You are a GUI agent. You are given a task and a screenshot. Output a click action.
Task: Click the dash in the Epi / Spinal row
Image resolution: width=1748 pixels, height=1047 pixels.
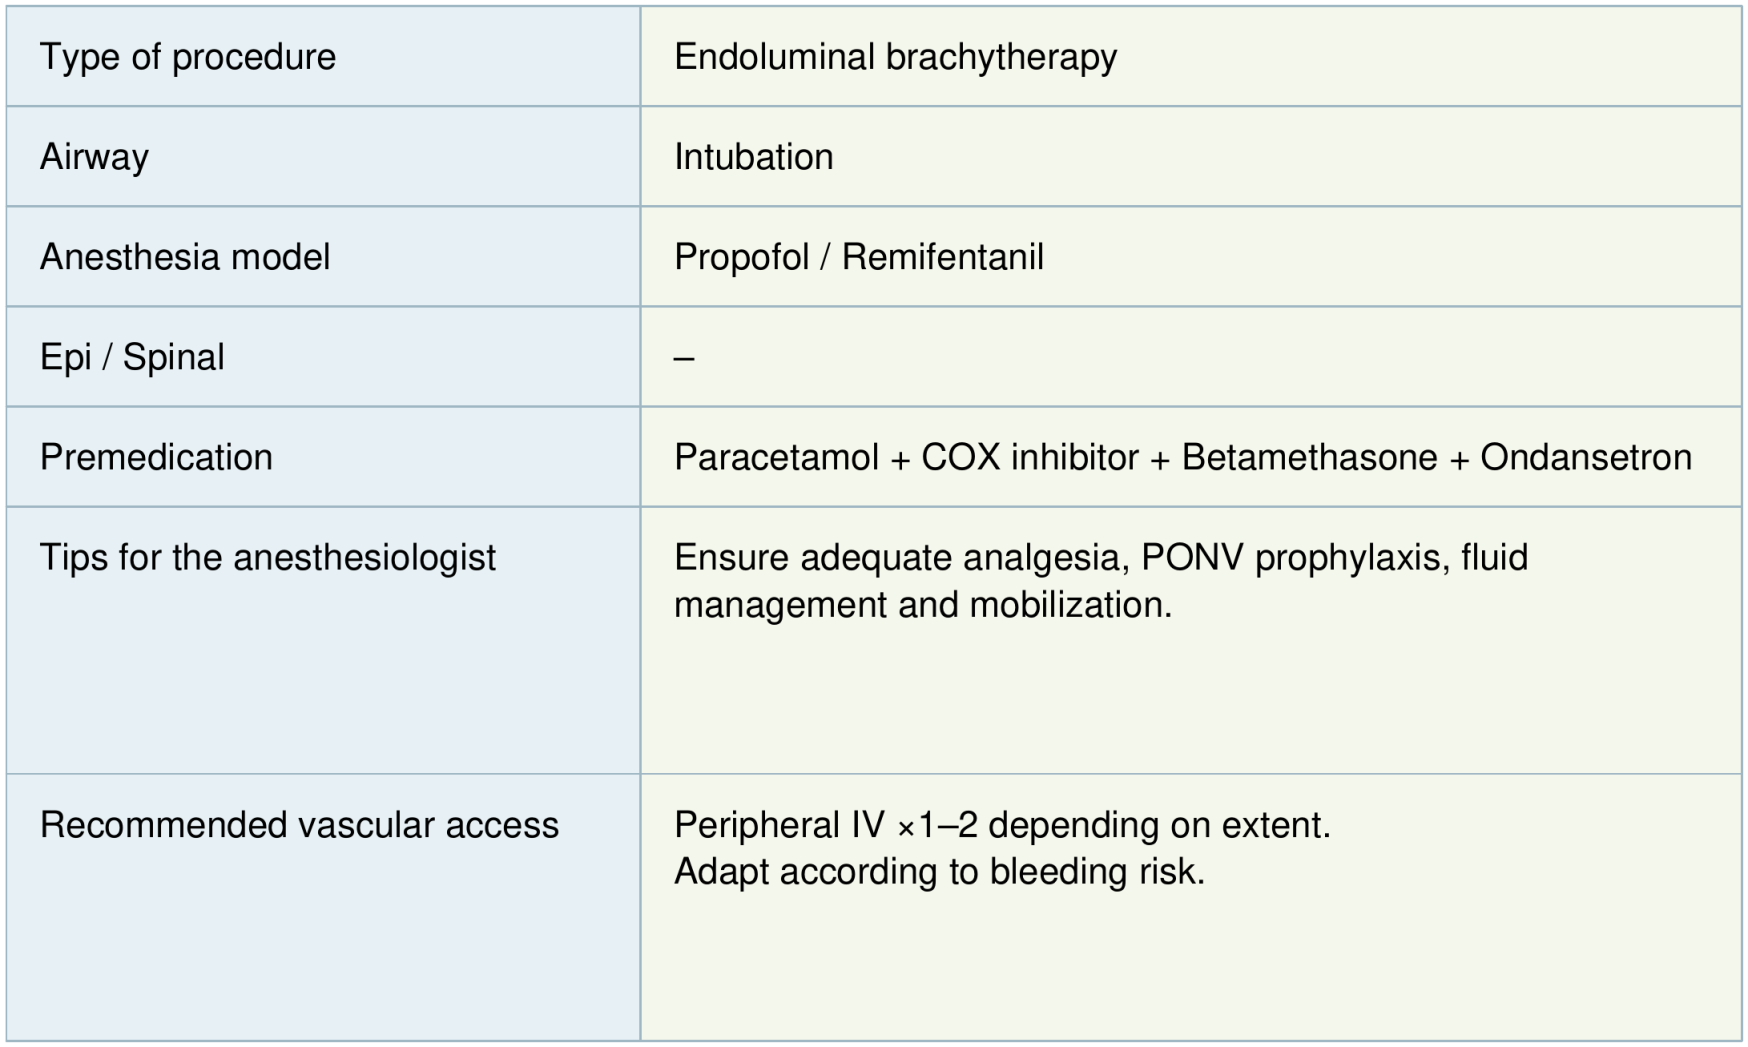(x=684, y=358)
